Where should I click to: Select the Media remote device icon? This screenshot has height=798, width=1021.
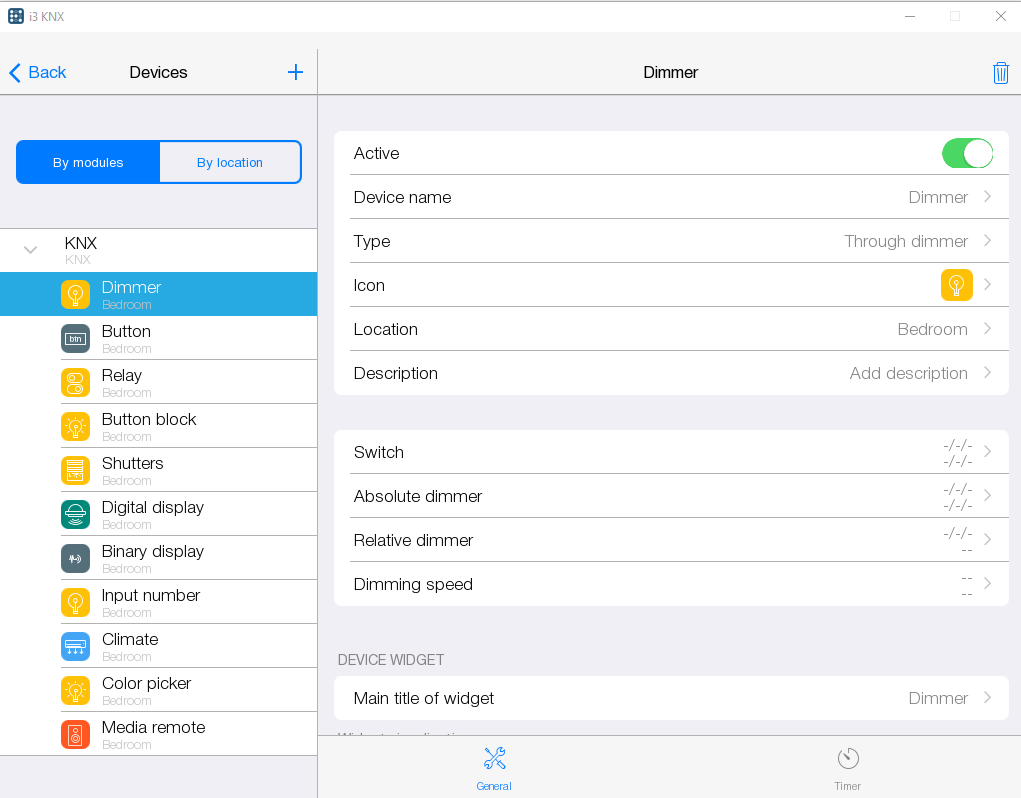75,734
